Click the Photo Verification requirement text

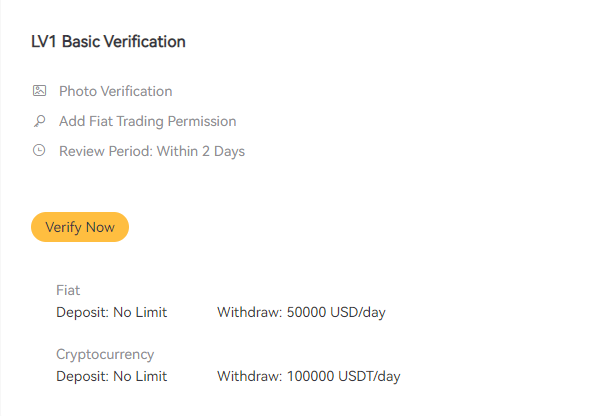[x=116, y=91]
